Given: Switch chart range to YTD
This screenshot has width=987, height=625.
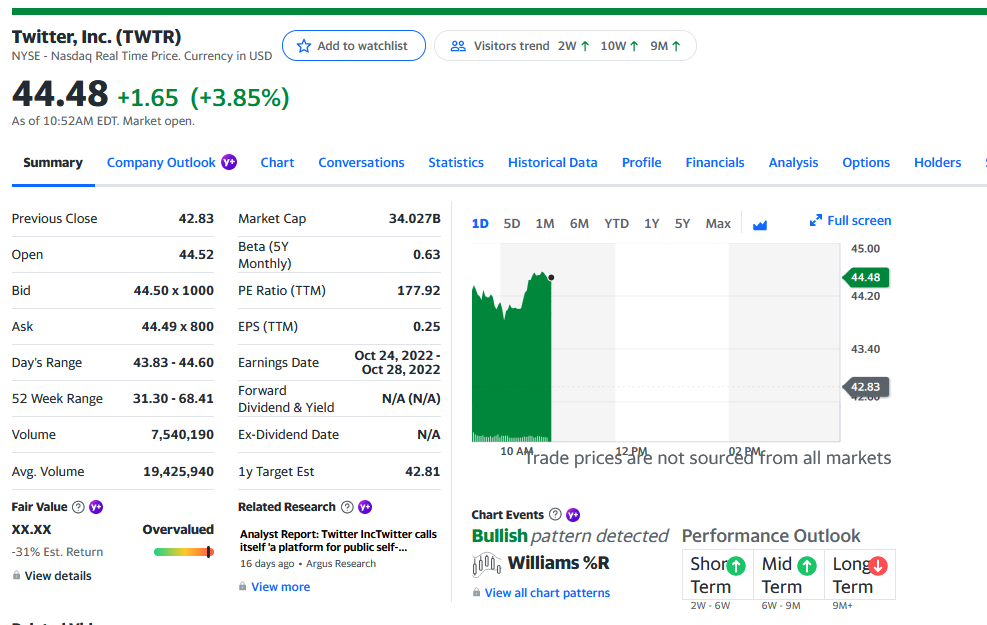Looking at the screenshot, I should pyautogui.click(x=616, y=223).
